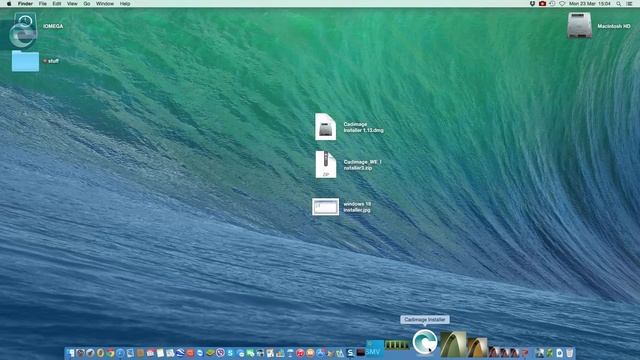Click the date and time display

[590, 4]
